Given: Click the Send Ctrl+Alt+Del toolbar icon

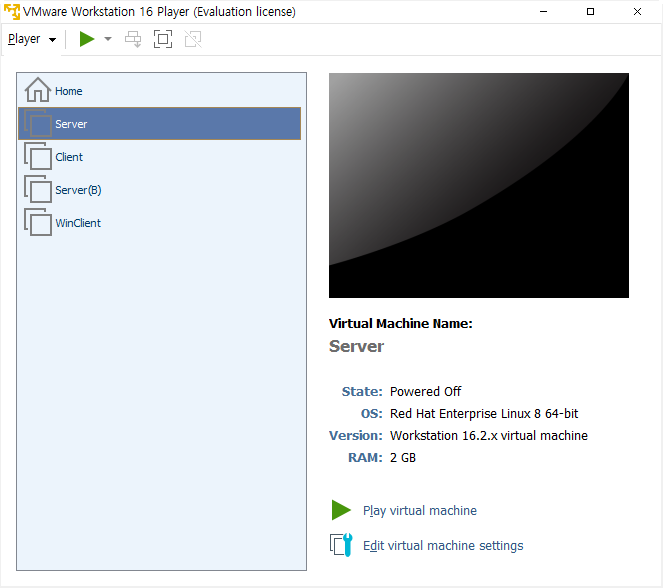Looking at the screenshot, I should click(x=133, y=39).
